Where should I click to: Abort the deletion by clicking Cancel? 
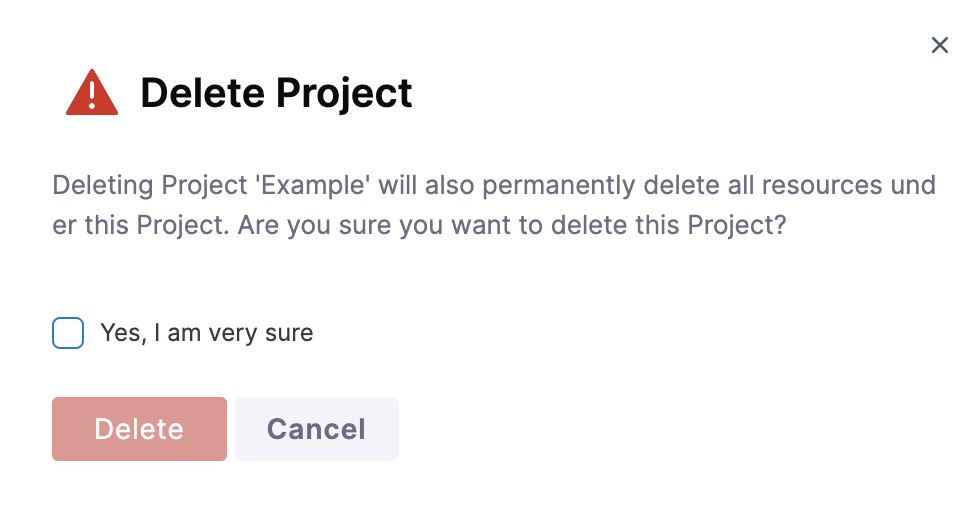tap(316, 429)
